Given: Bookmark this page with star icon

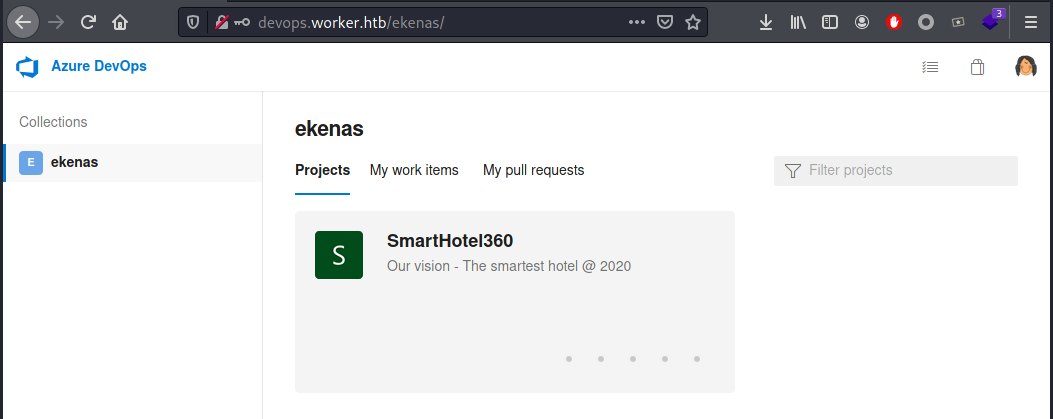Looking at the screenshot, I should click(692, 22).
